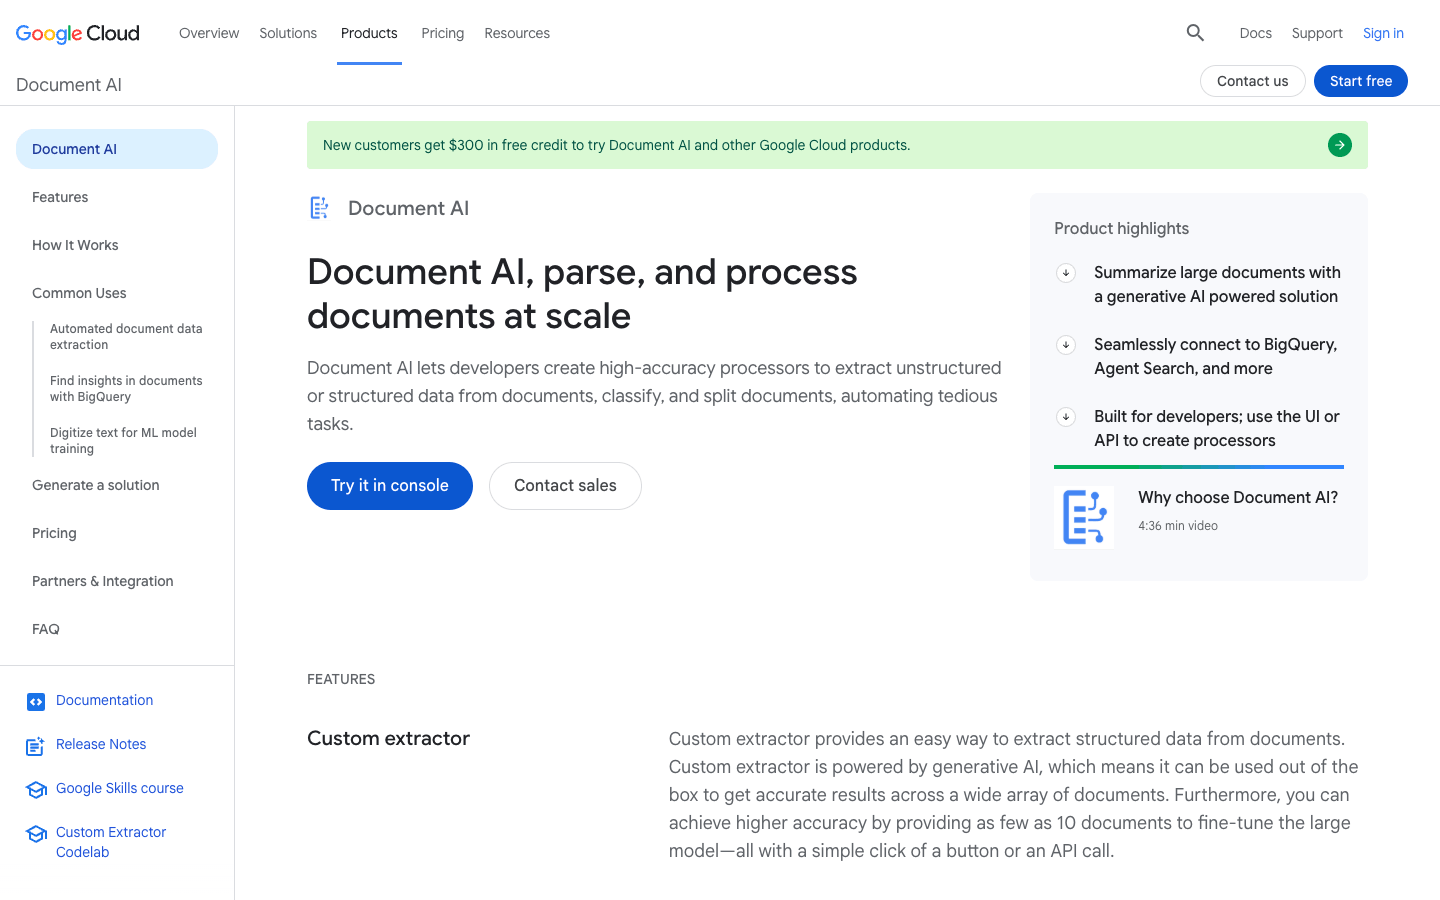Click the Summarize large documents highlight text
Viewport: 1440px width, 900px height.
click(1217, 284)
